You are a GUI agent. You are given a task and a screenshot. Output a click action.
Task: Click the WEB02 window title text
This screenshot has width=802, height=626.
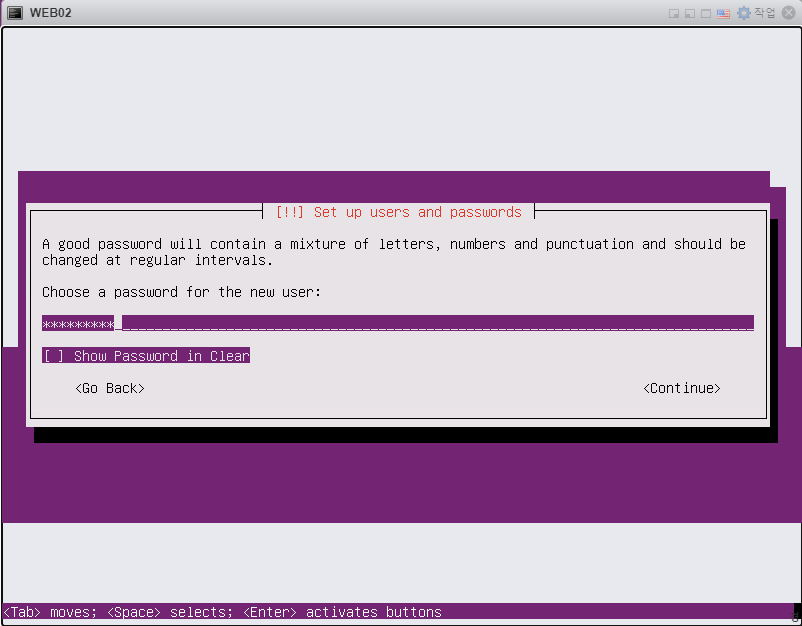point(50,13)
